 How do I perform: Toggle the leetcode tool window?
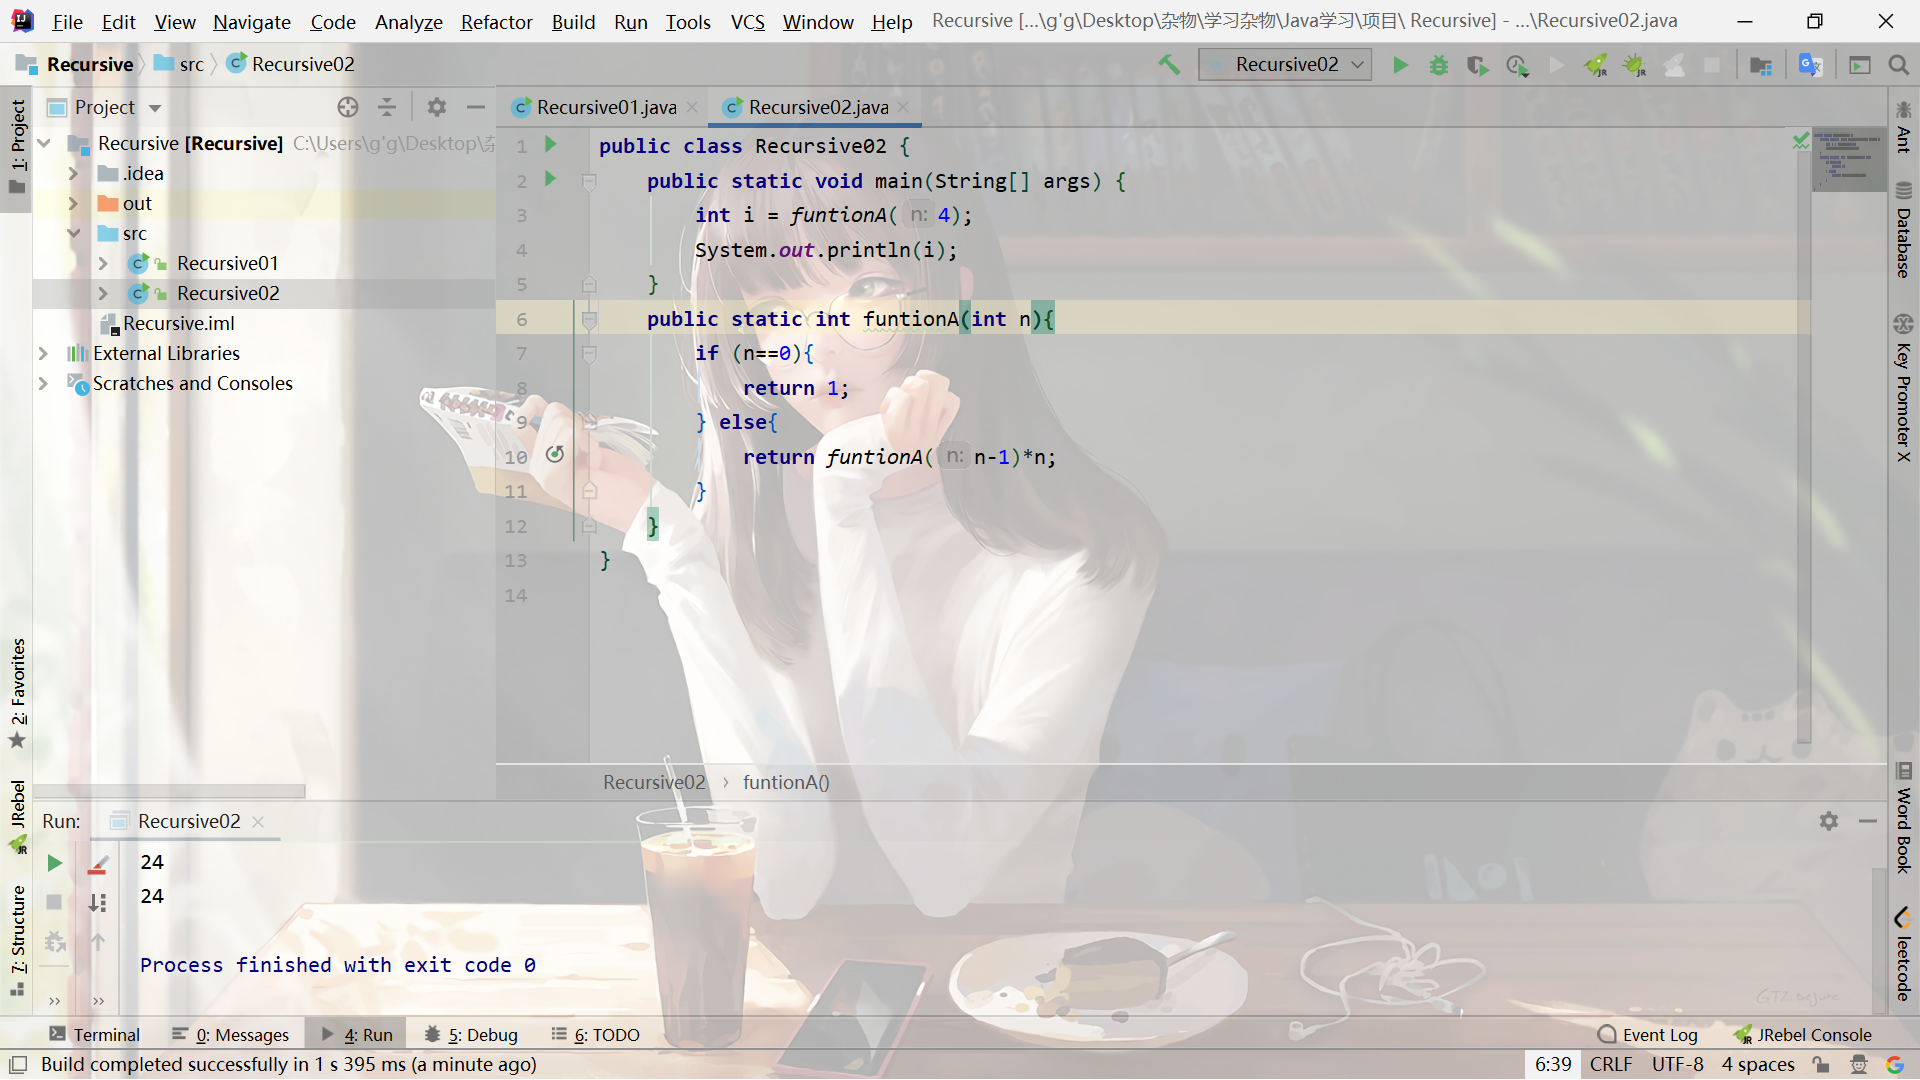pyautogui.click(x=1903, y=955)
